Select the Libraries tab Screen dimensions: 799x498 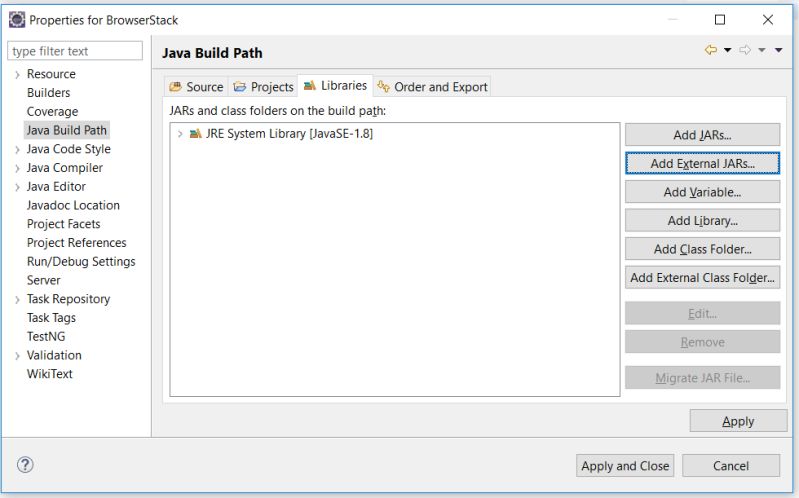tap(335, 85)
